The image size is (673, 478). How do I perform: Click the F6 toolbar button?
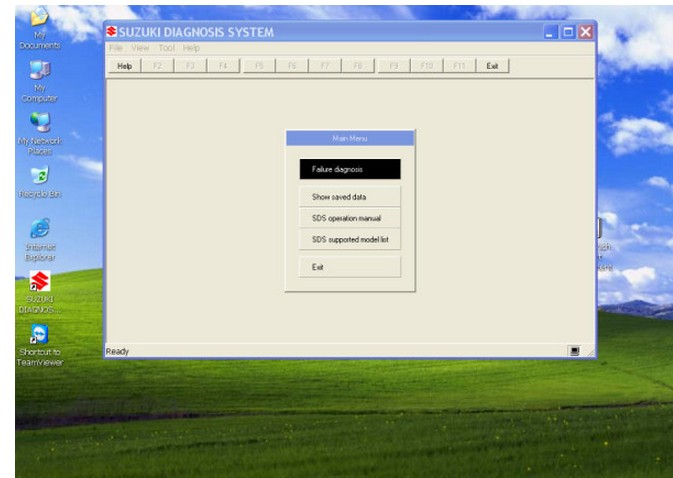[292, 66]
